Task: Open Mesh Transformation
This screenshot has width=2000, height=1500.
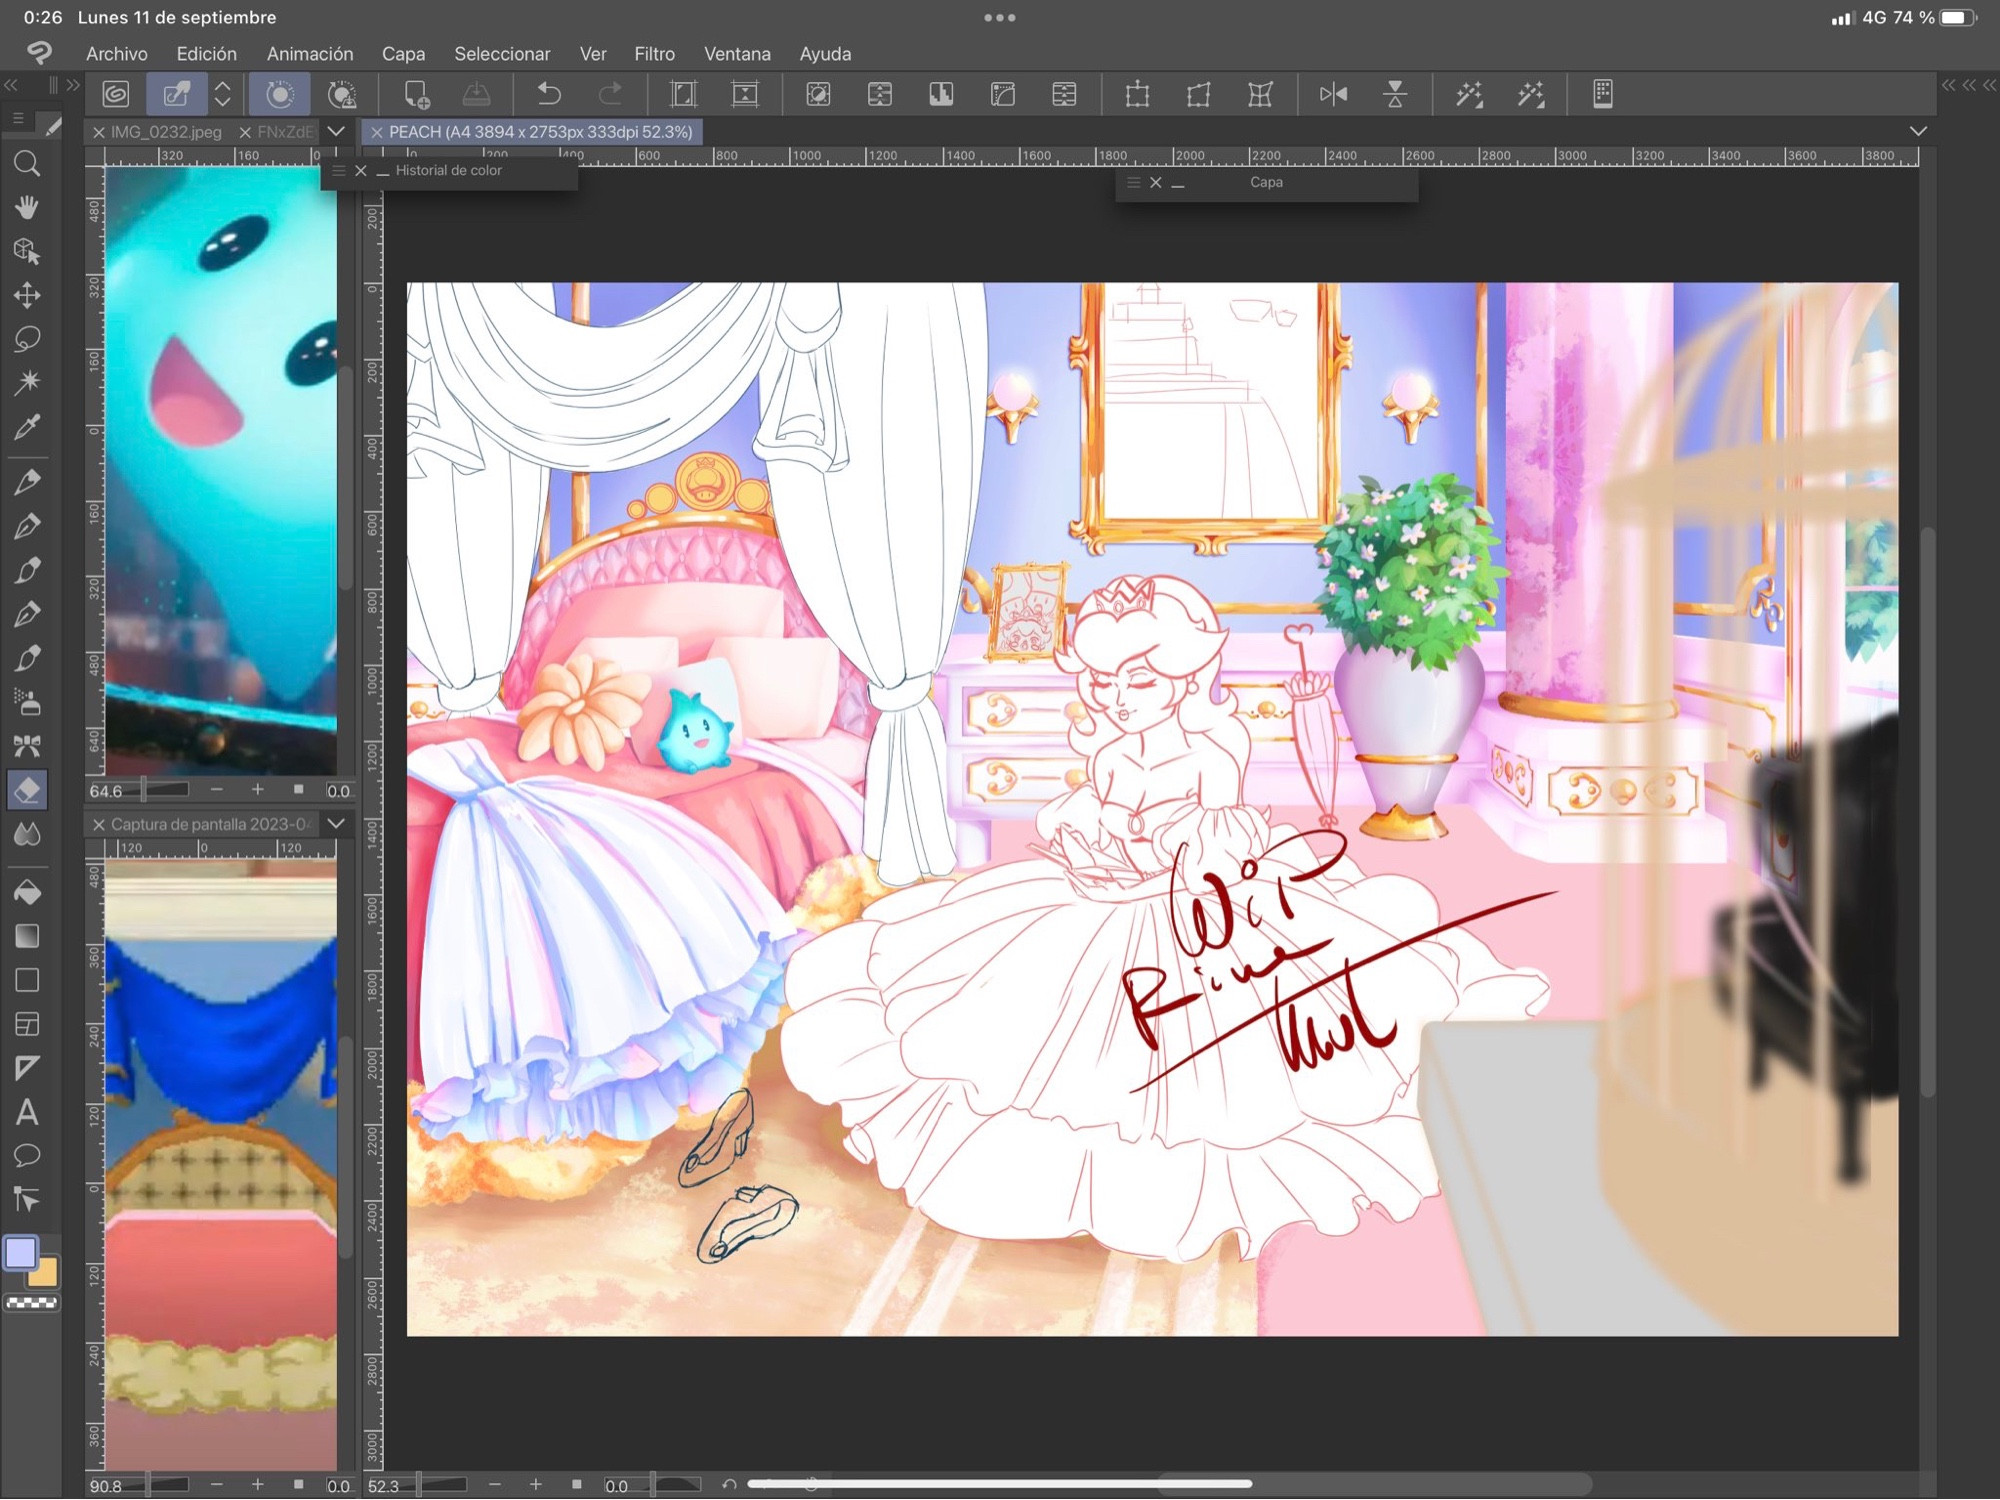Action: pyautogui.click(x=1260, y=94)
